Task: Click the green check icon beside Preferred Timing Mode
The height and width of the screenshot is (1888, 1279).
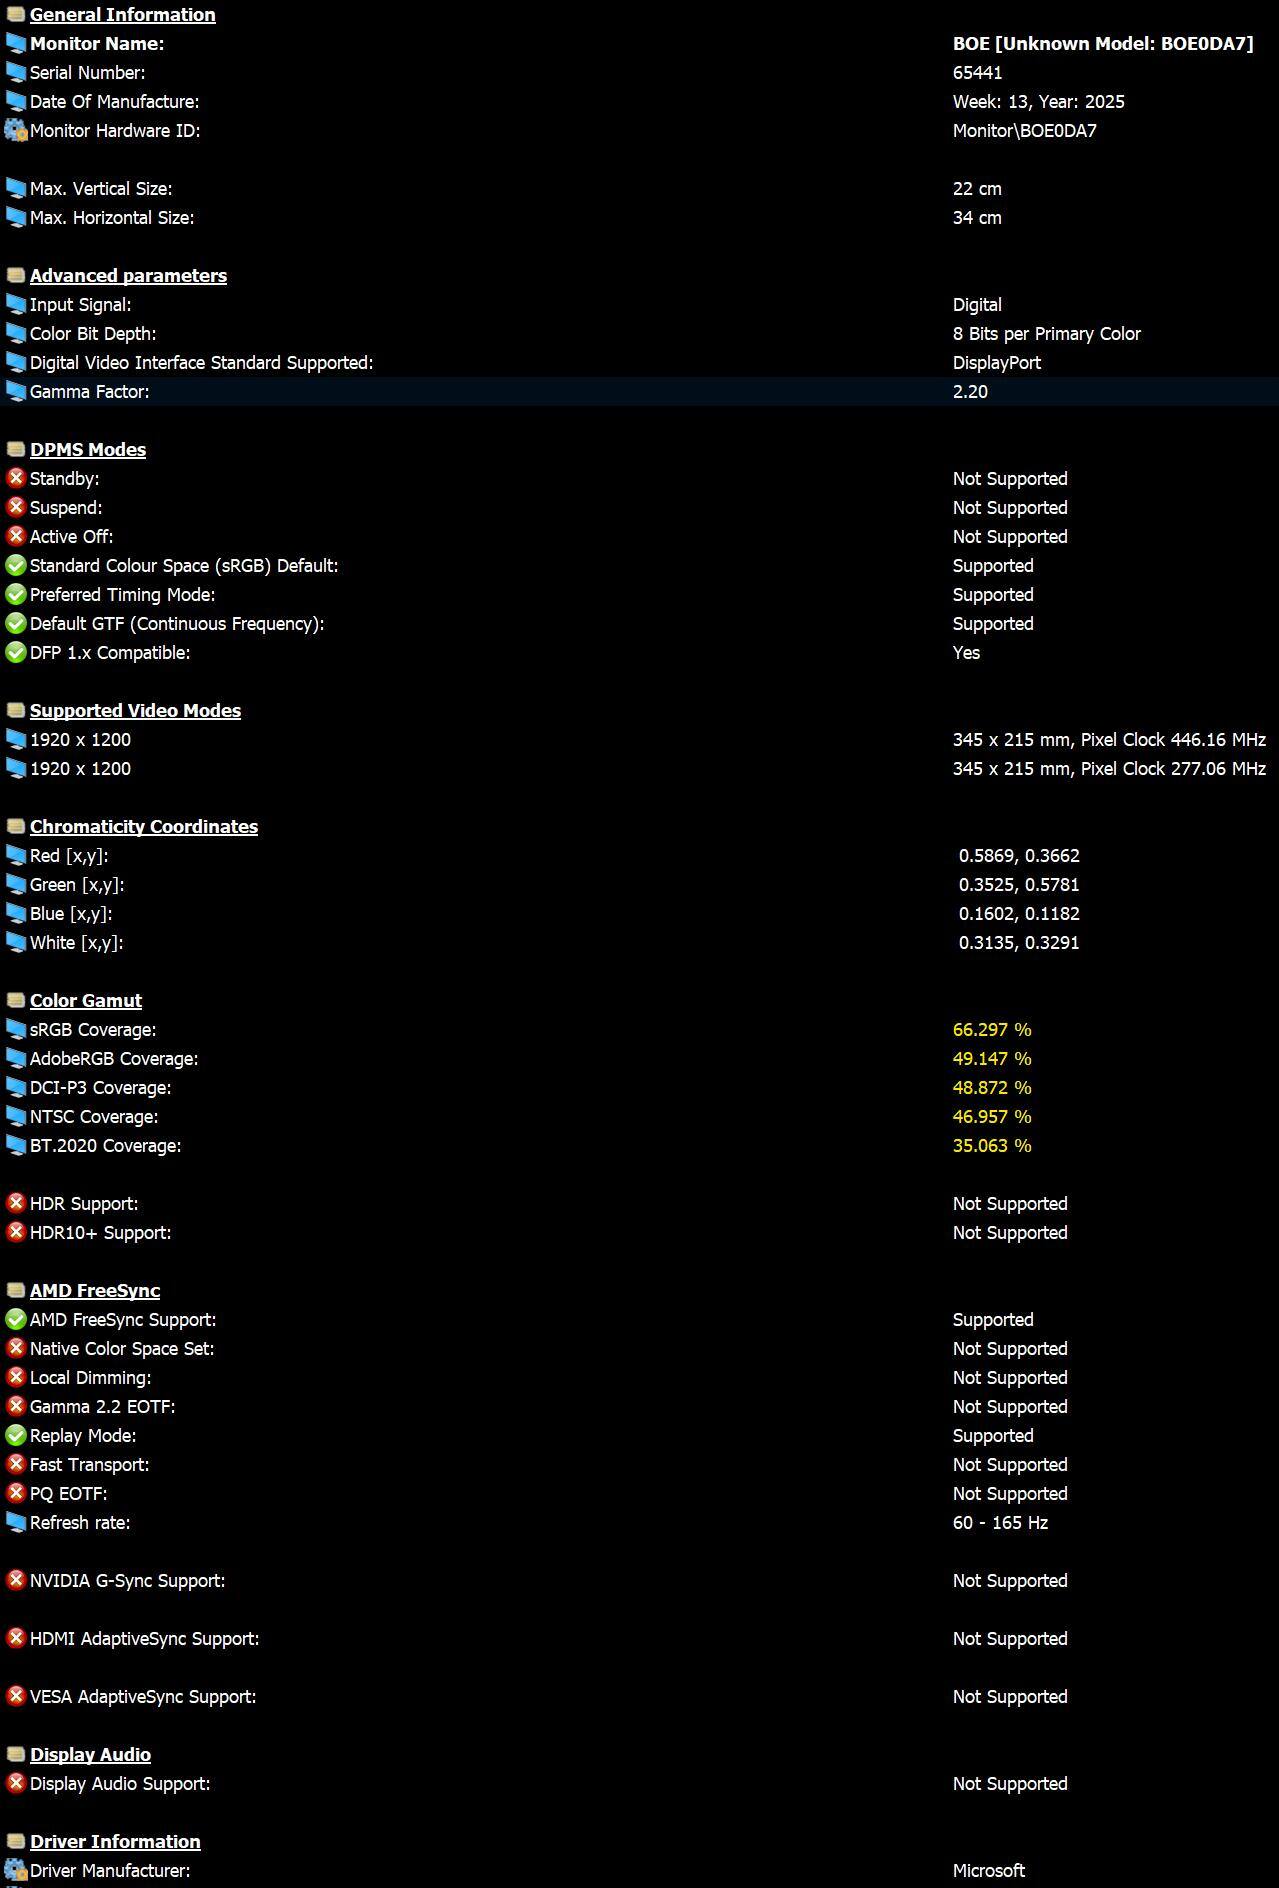Action: coord(16,594)
